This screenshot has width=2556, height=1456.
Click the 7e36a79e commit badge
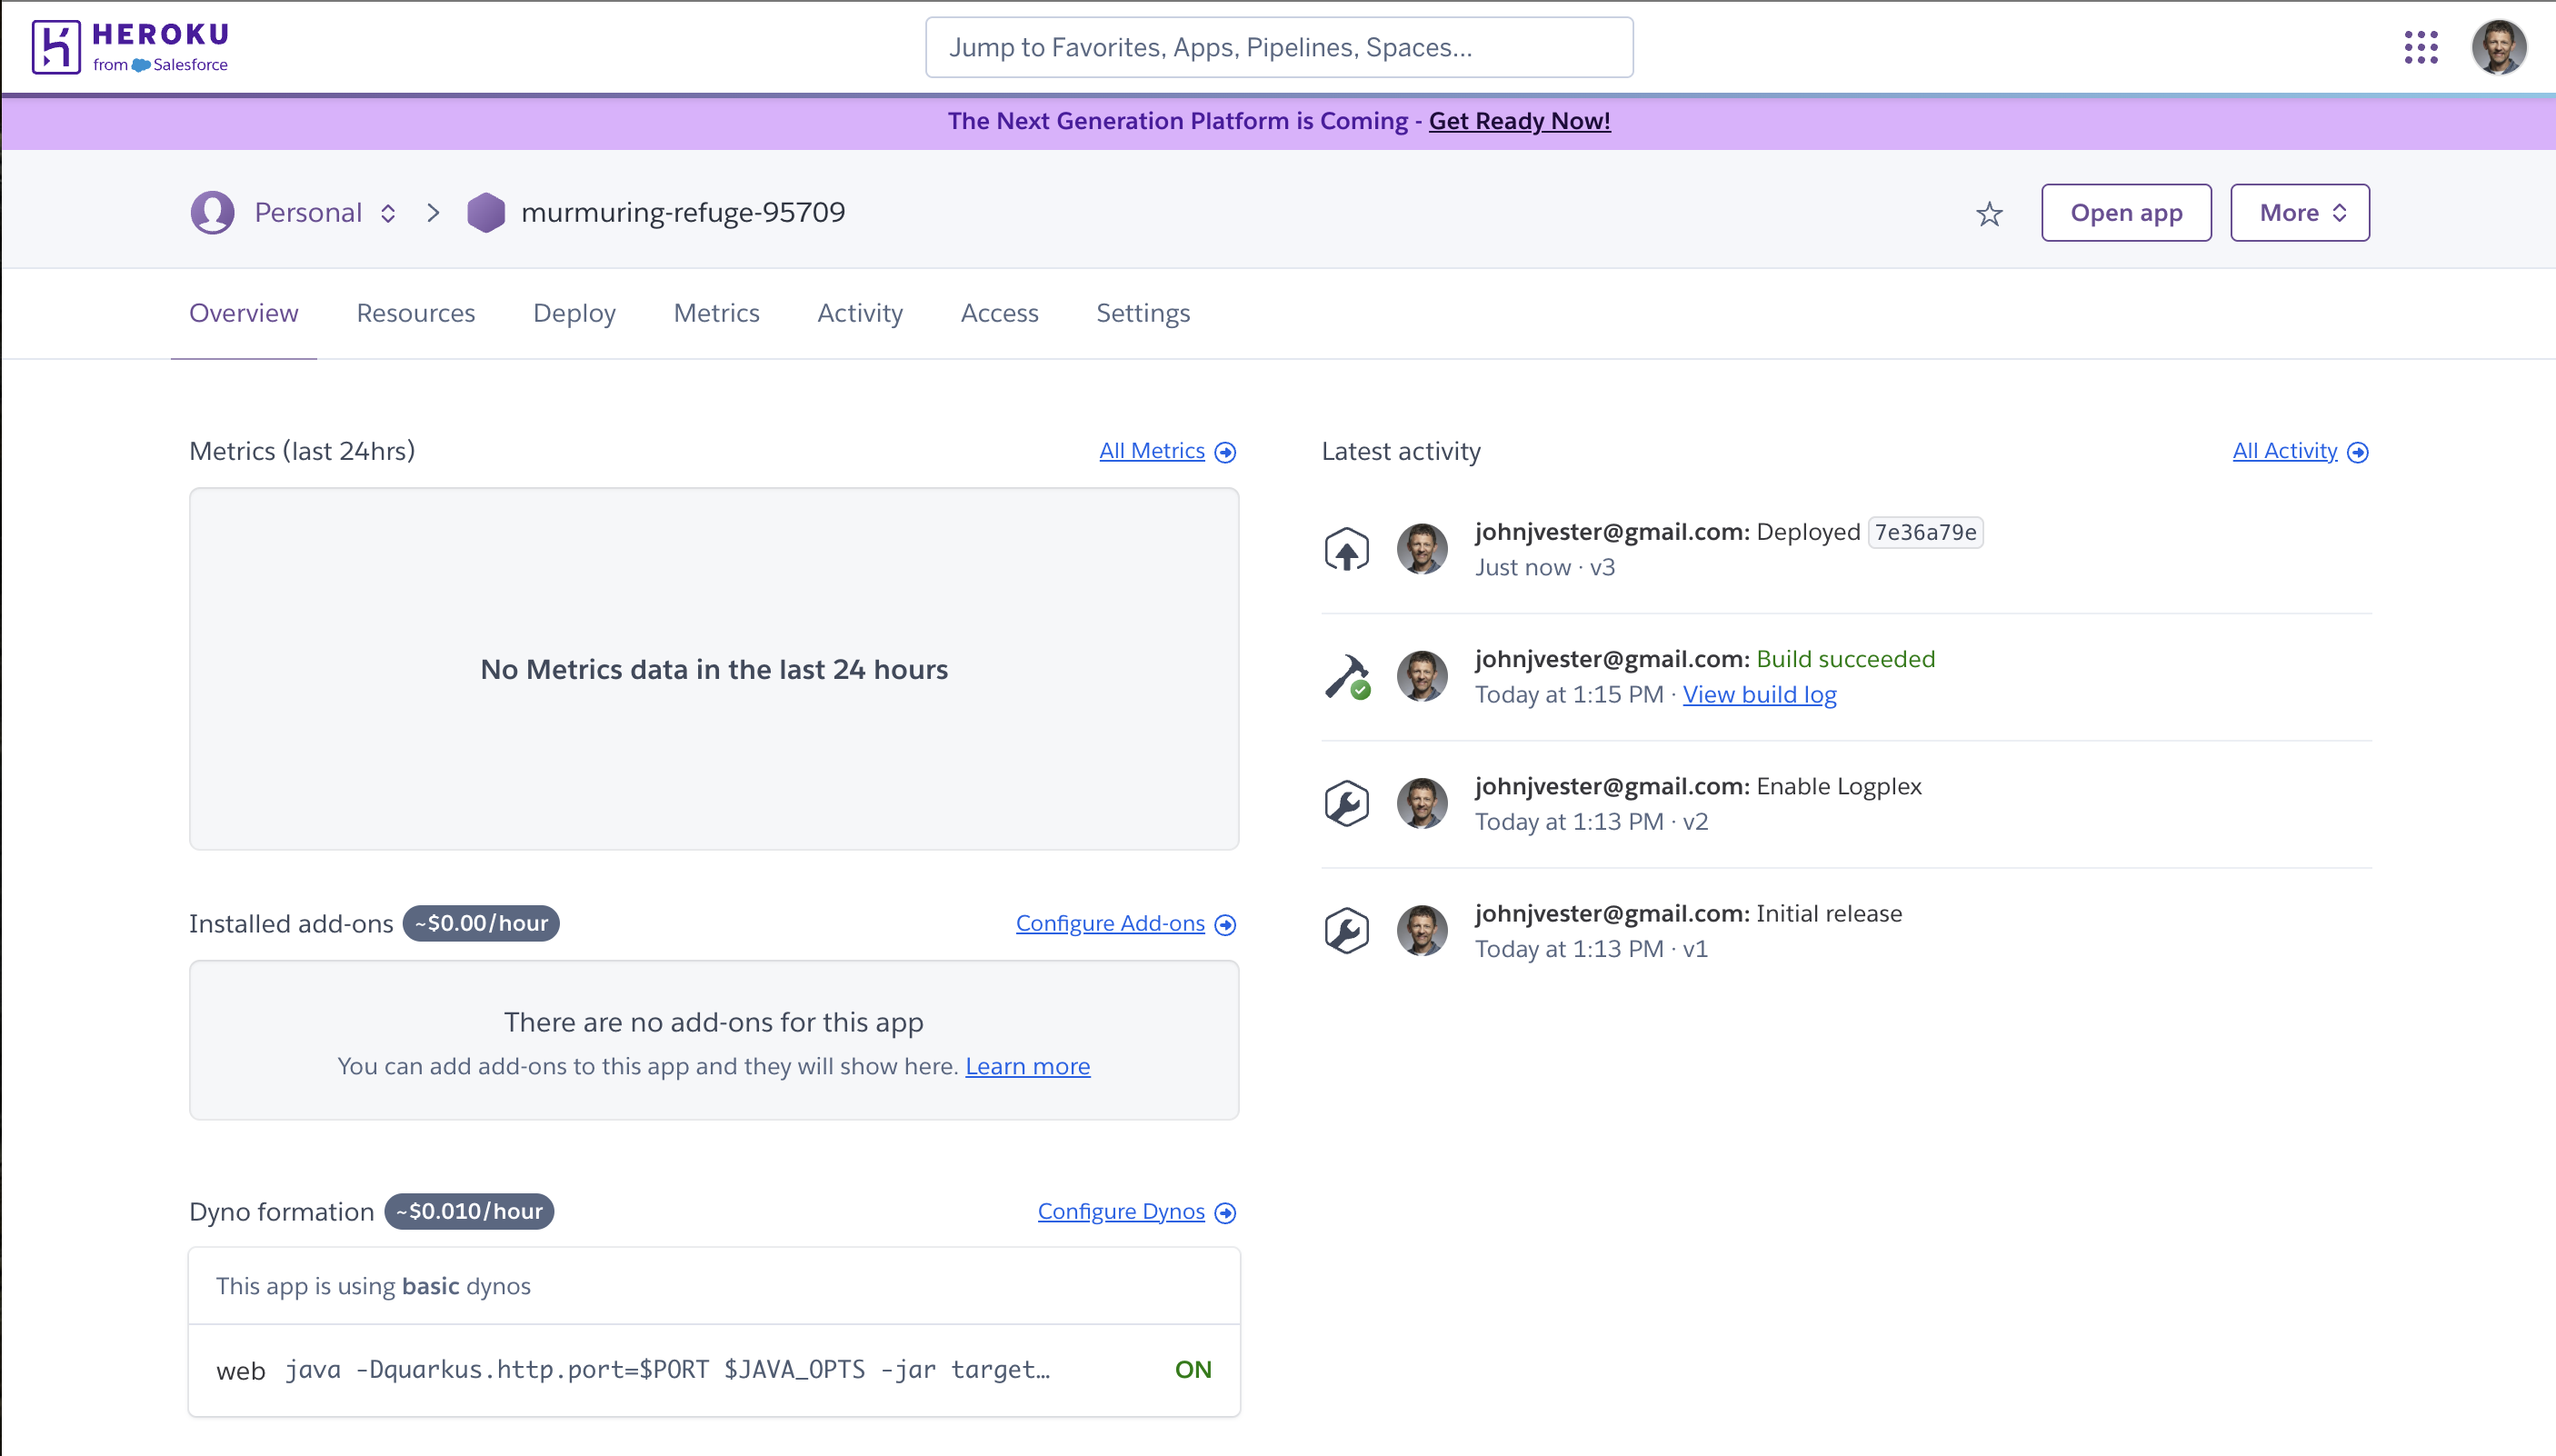pyautogui.click(x=1924, y=531)
